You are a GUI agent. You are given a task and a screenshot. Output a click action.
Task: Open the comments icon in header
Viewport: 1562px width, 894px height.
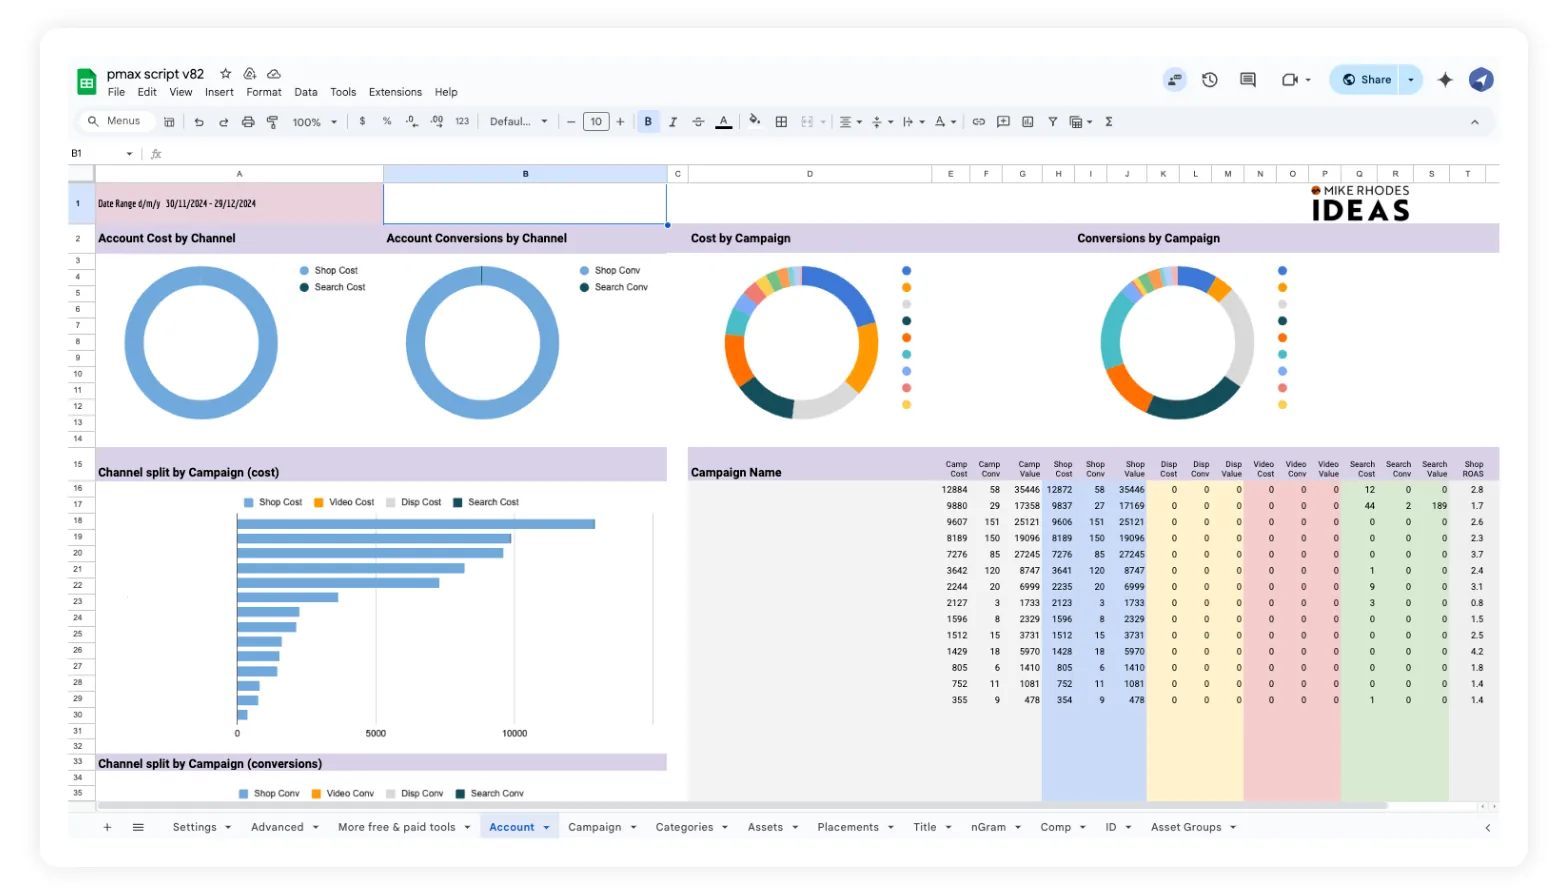coord(1247,80)
